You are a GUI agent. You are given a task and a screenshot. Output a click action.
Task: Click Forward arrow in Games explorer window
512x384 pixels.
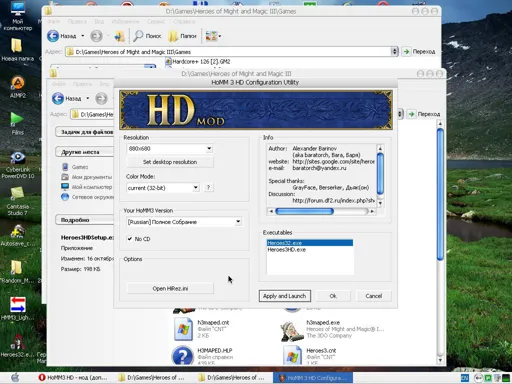(x=97, y=36)
